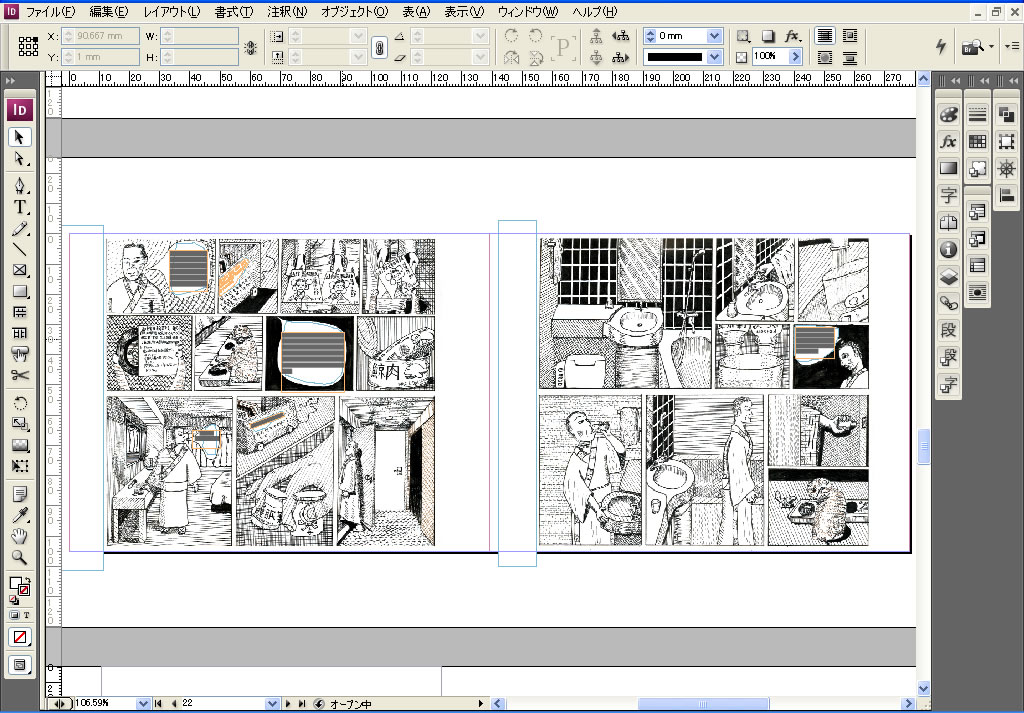Open the Layers panel icon
The image size is (1024, 713).
point(948,276)
